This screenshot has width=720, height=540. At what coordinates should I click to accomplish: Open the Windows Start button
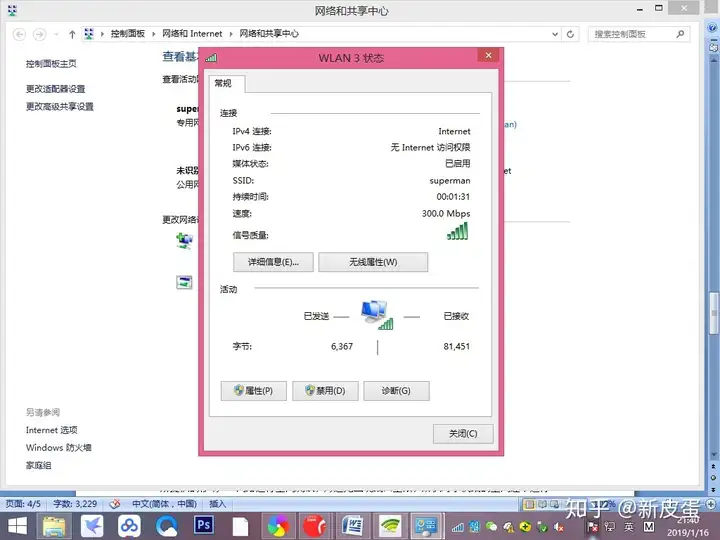pos(17,526)
